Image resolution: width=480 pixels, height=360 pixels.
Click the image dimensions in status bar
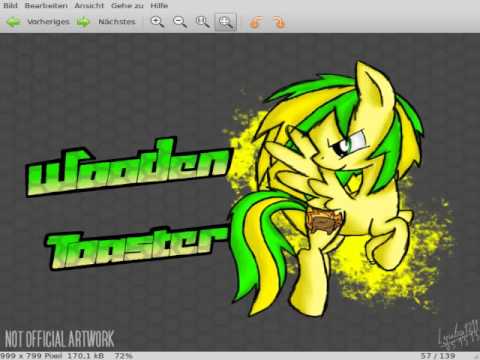(x=31, y=356)
